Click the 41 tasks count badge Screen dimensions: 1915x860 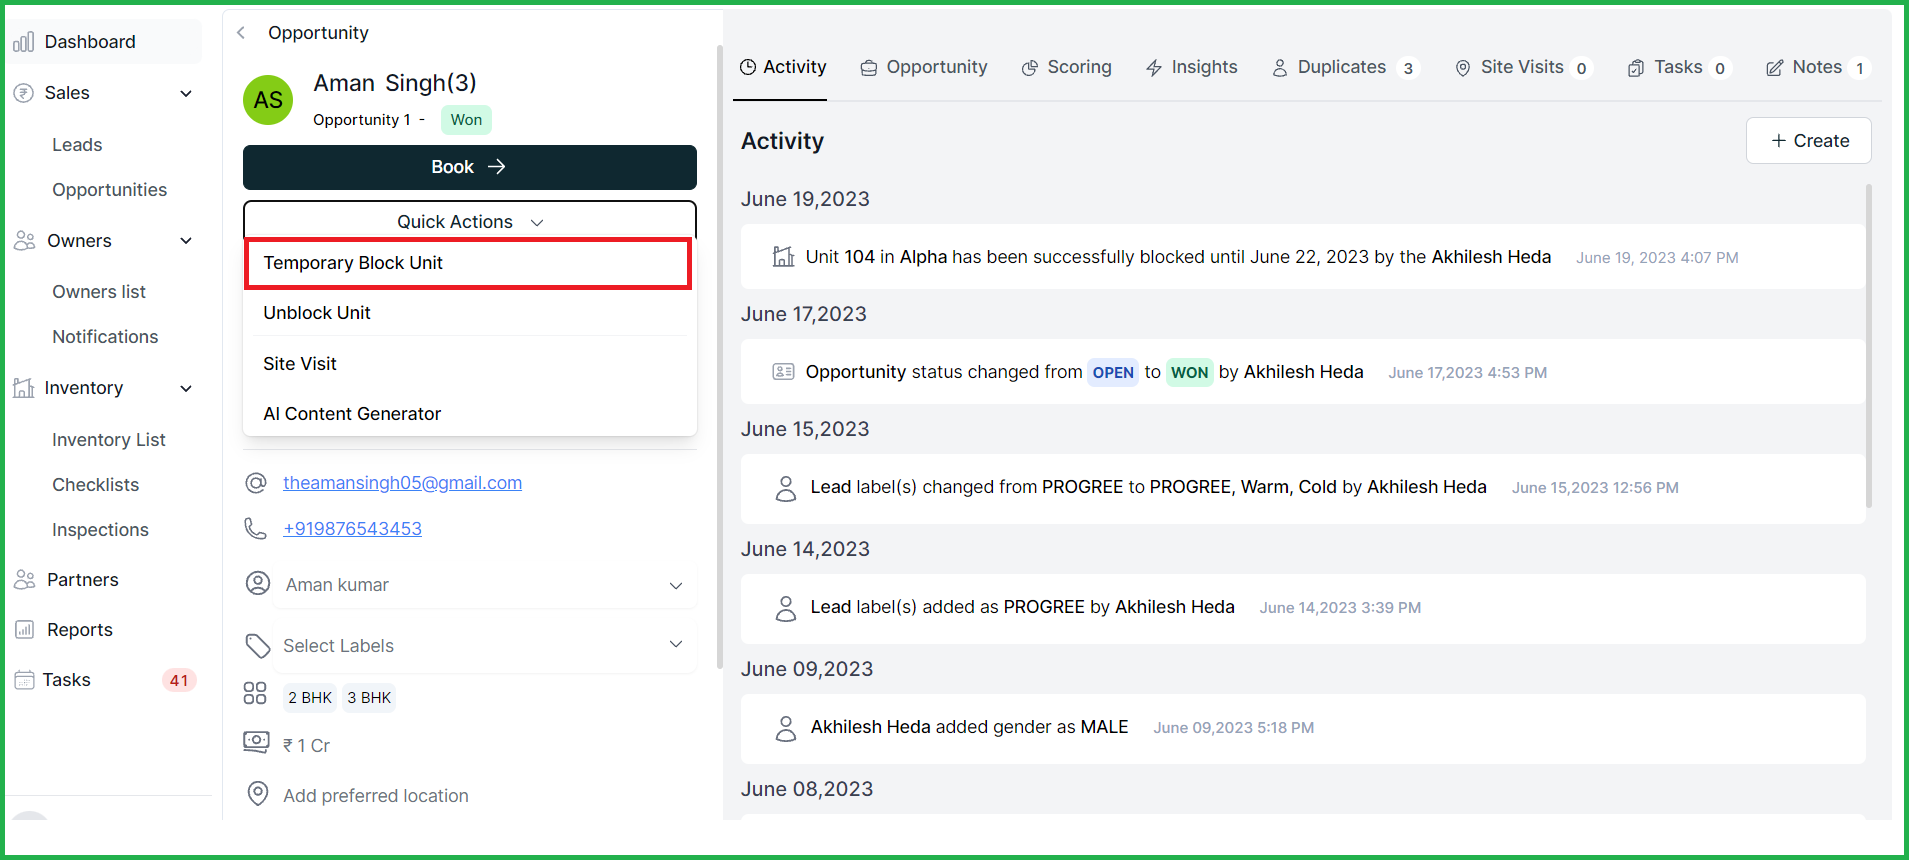[x=179, y=681]
